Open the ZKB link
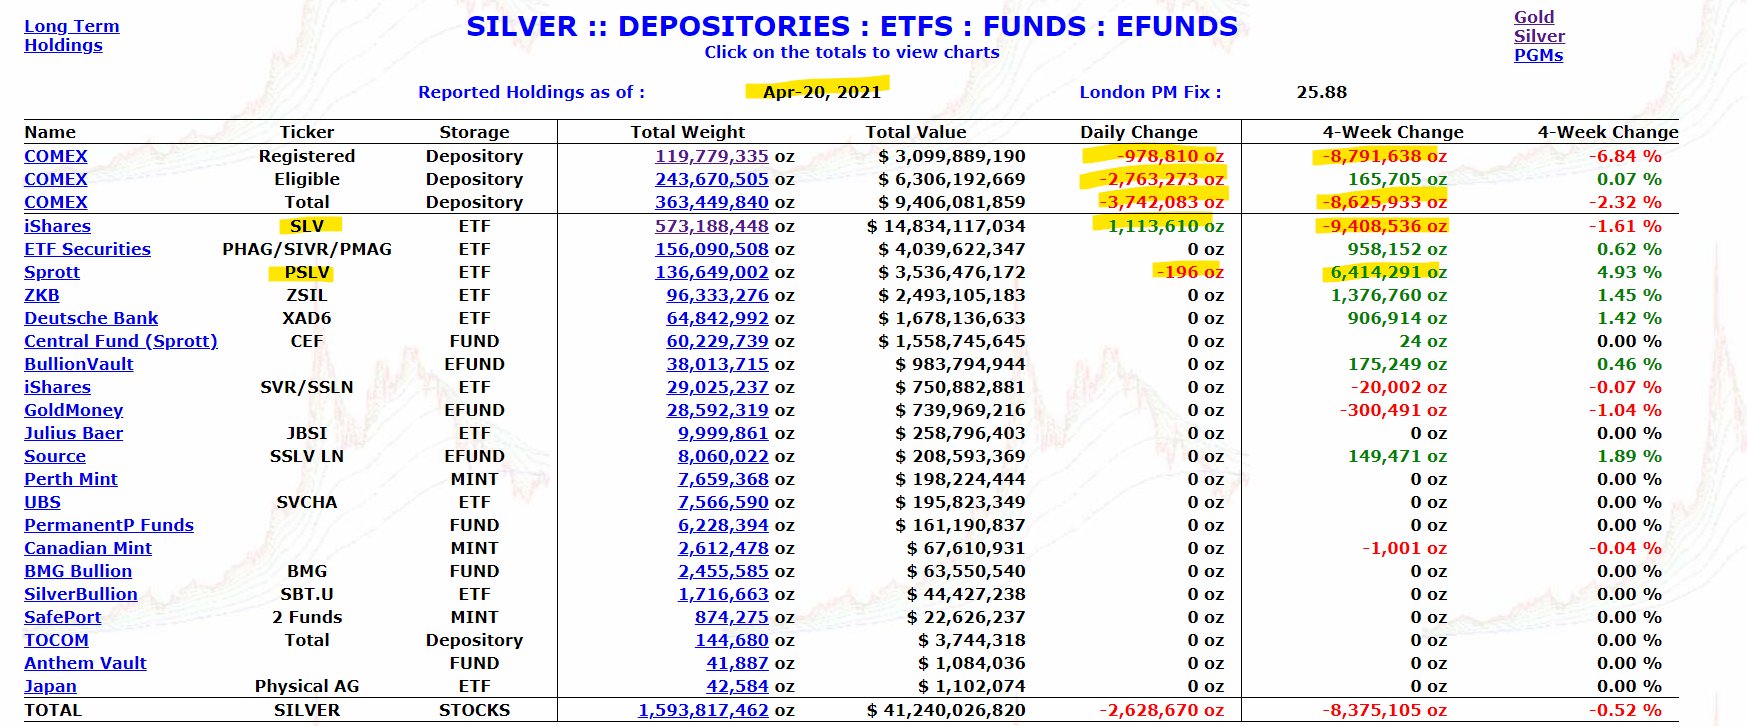 [x=42, y=295]
